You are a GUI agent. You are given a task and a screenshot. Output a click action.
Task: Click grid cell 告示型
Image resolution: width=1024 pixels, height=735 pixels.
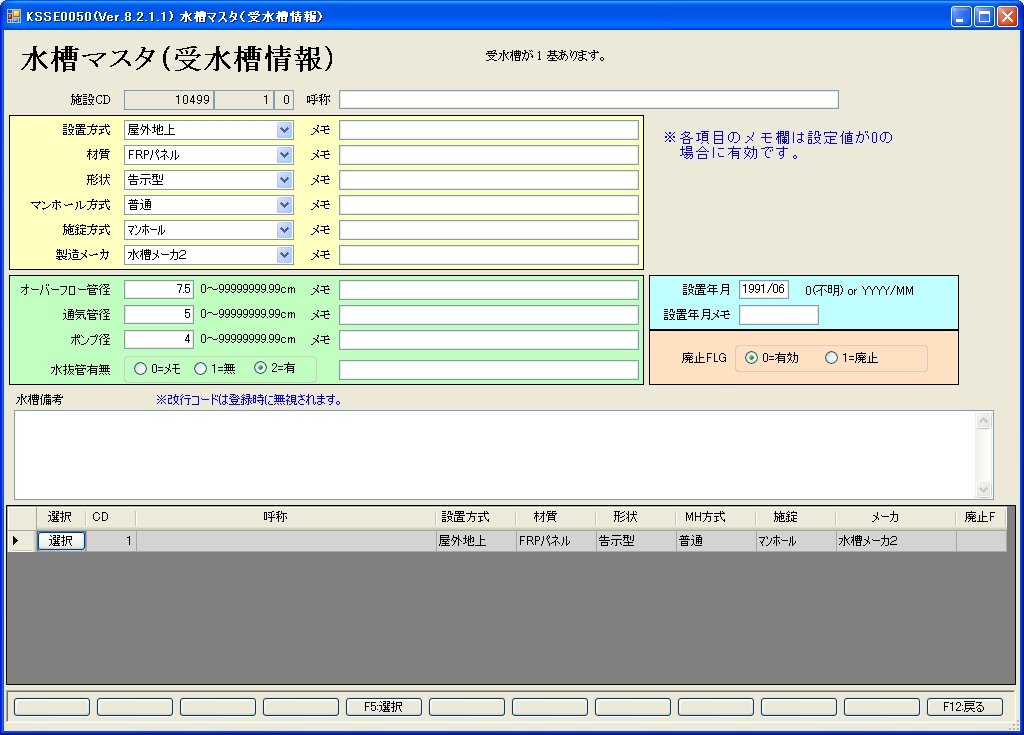point(635,541)
